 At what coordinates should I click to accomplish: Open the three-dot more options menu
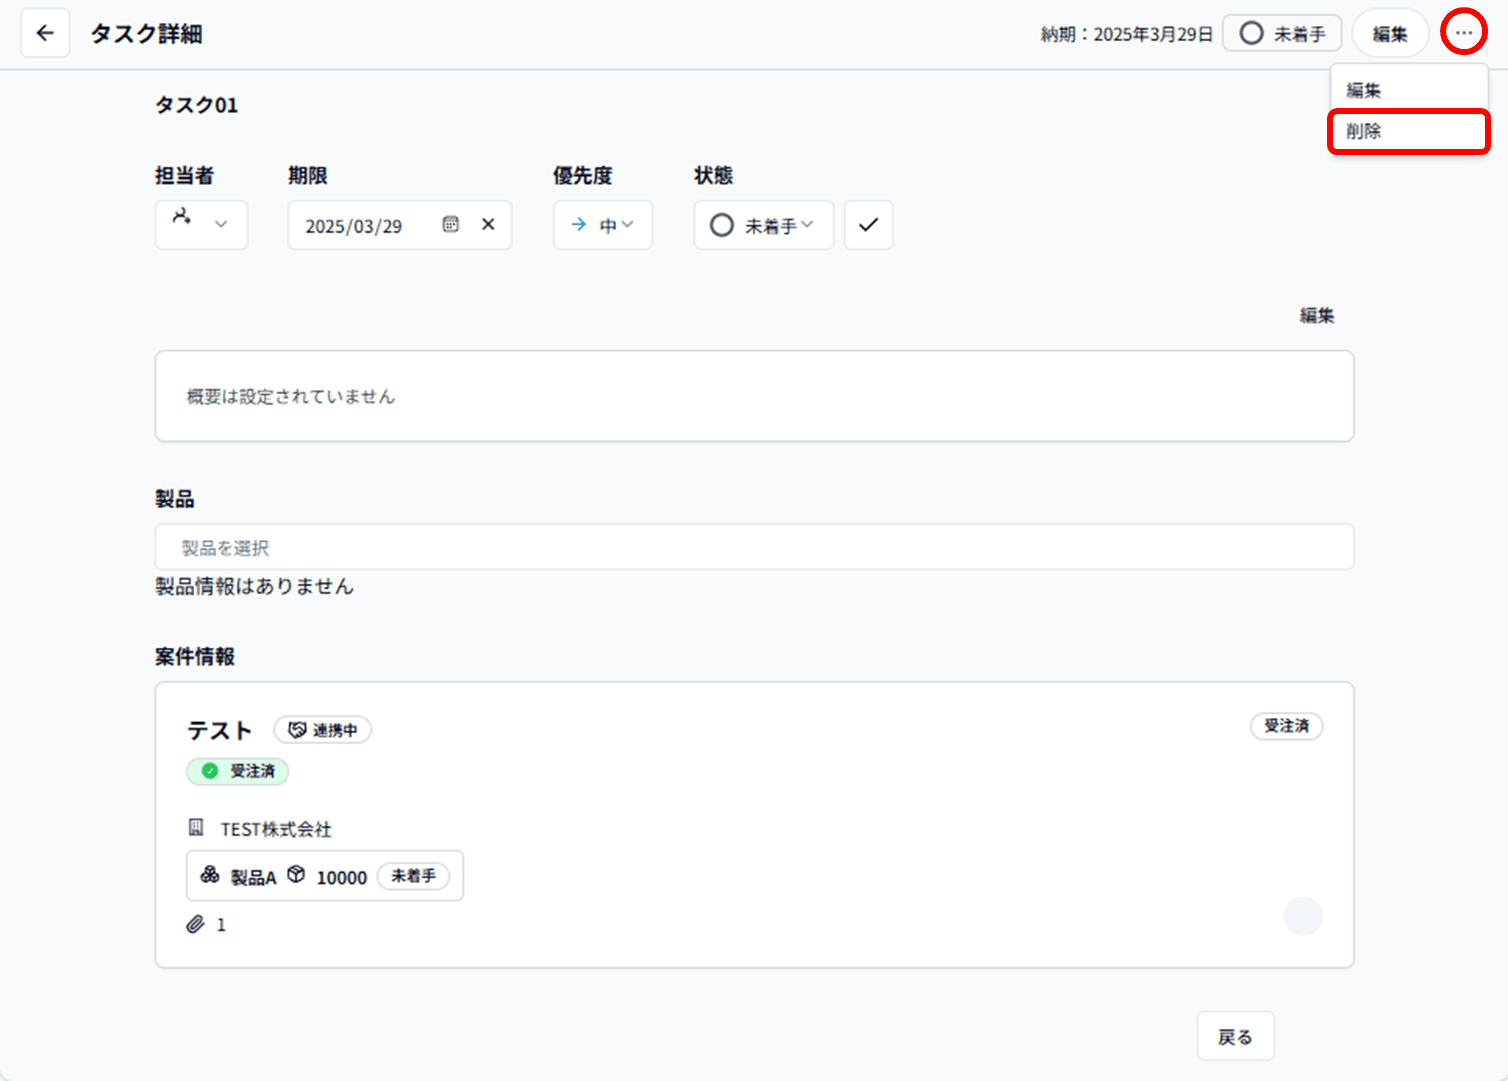[1463, 34]
